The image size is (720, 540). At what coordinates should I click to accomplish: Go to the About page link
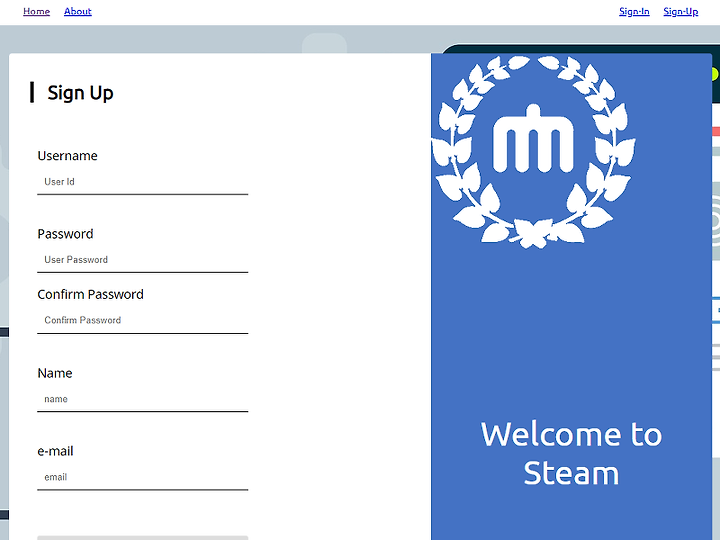tap(78, 11)
